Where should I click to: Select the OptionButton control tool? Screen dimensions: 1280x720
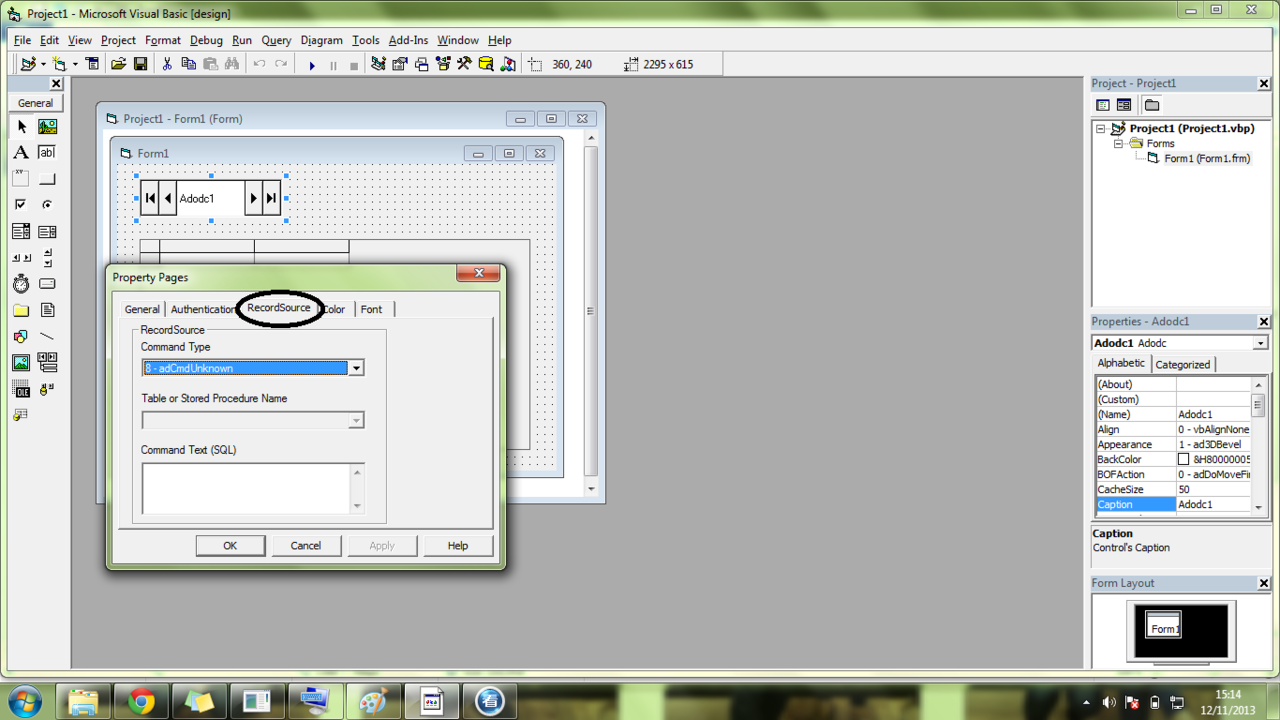click(x=47, y=205)
